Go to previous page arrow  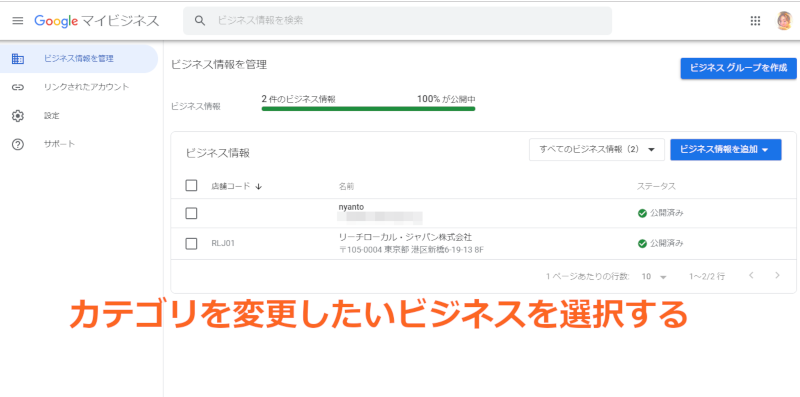coord(751,276)
